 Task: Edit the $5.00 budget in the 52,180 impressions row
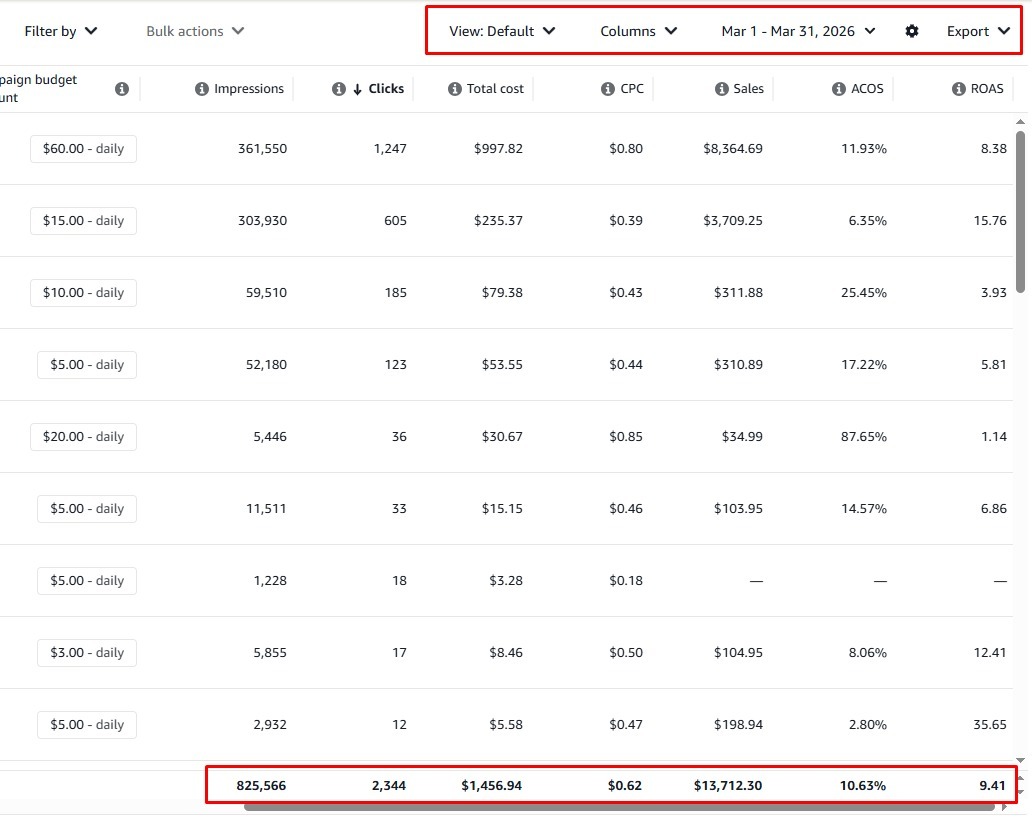(x=87, y=365)
